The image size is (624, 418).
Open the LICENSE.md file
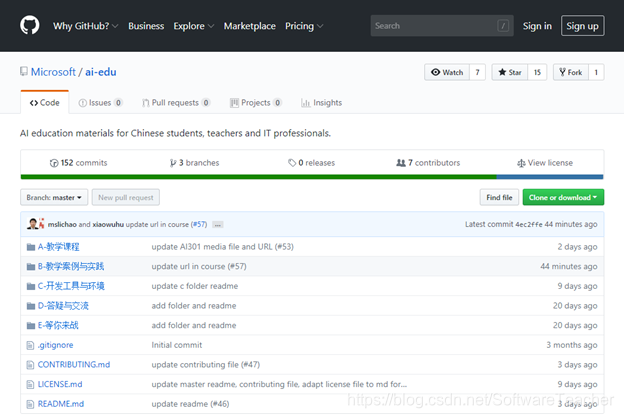coord(60,385)
